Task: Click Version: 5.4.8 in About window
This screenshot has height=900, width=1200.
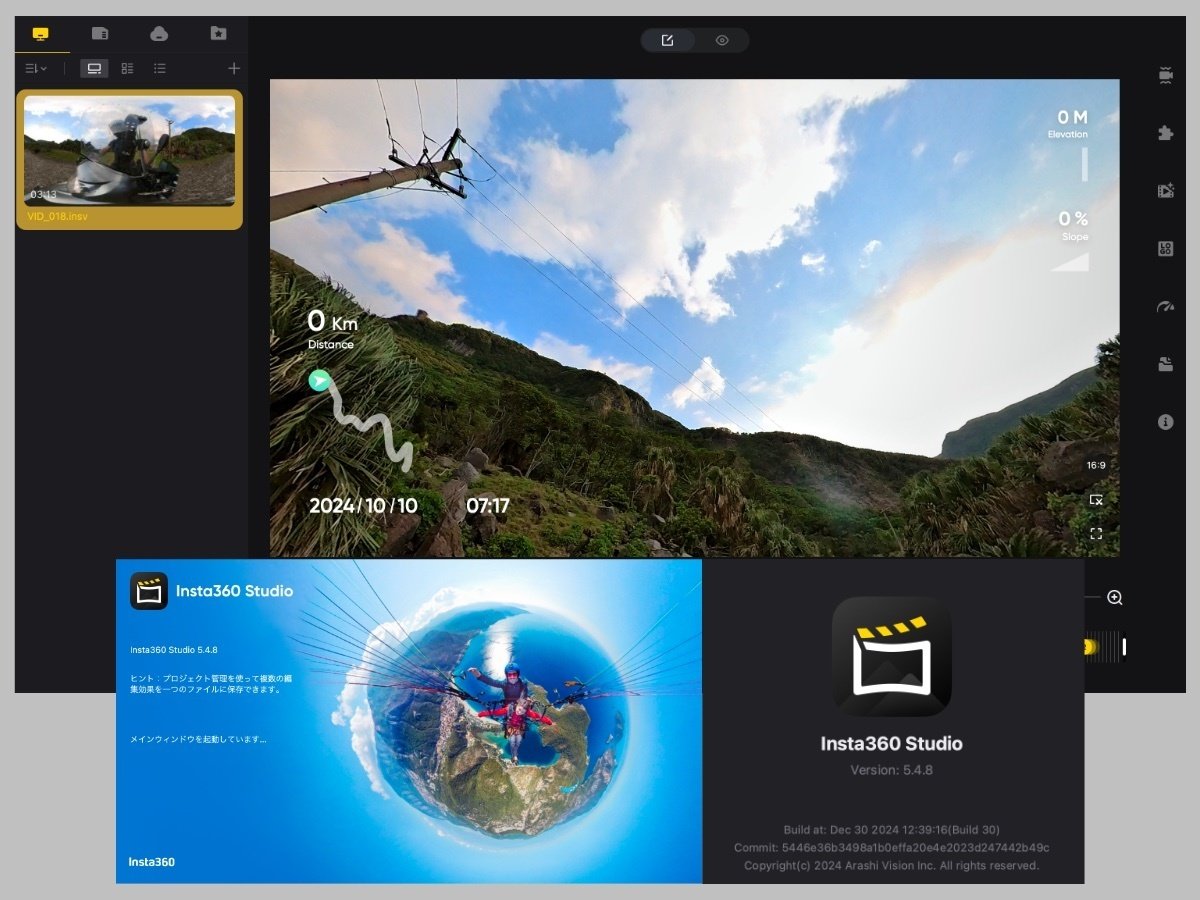Action: click(891, 770)
